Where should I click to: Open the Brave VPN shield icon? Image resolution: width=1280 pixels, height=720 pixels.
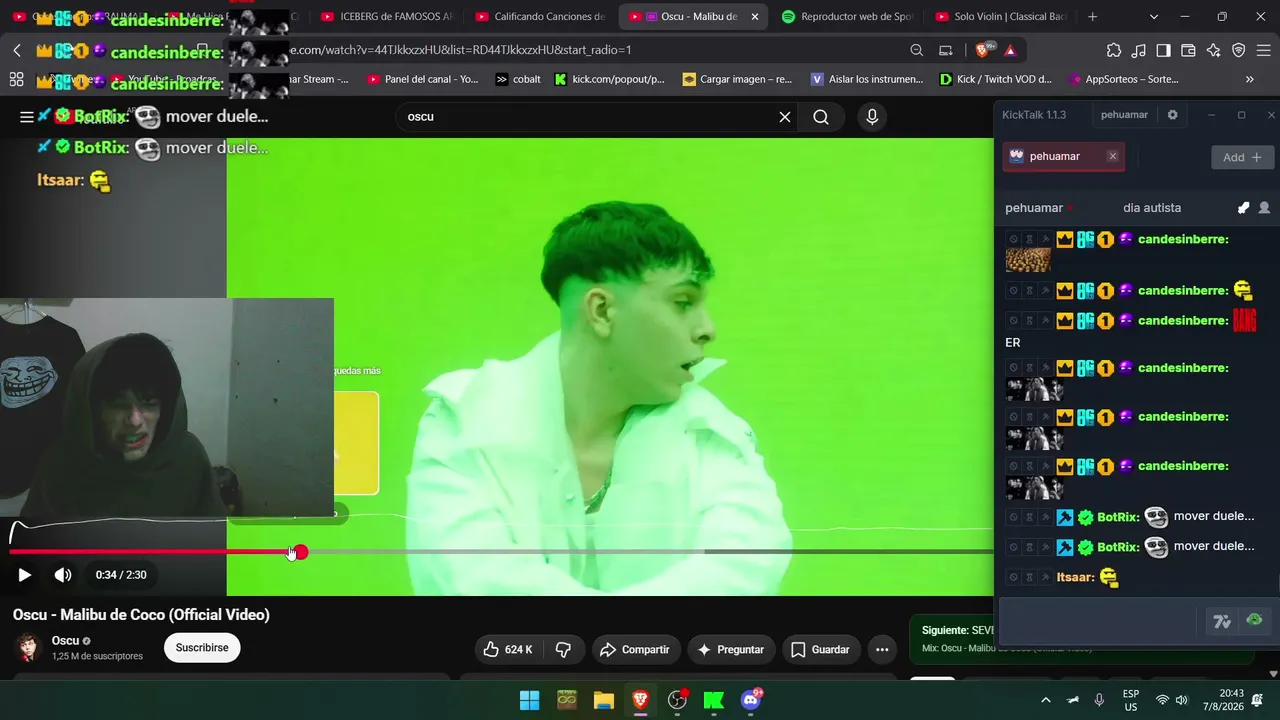tap(1239, 50)
